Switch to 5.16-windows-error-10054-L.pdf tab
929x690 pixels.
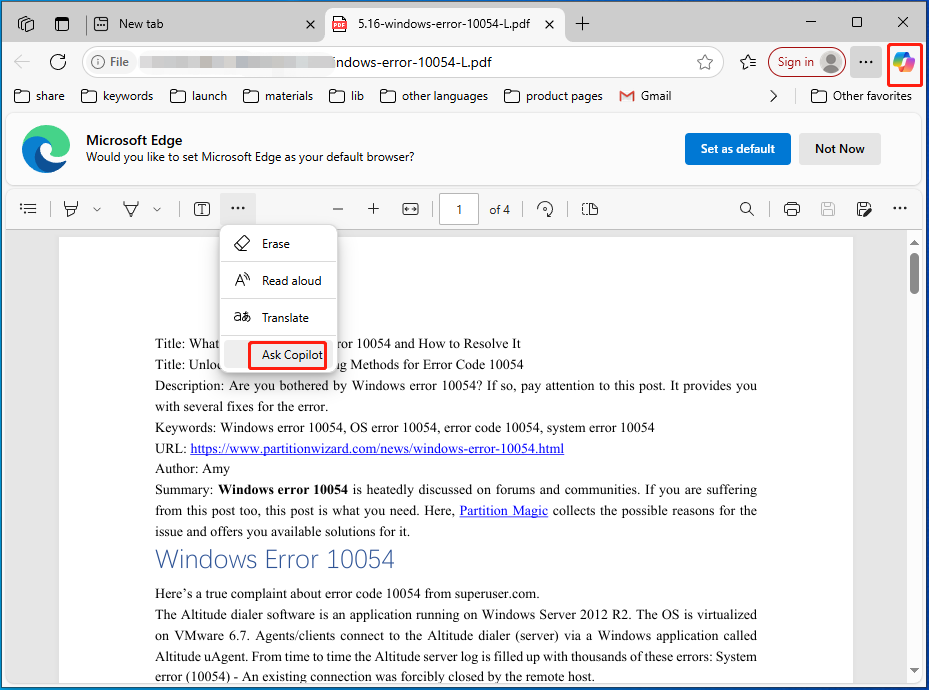pyautogui.click(x=444, y=24)
